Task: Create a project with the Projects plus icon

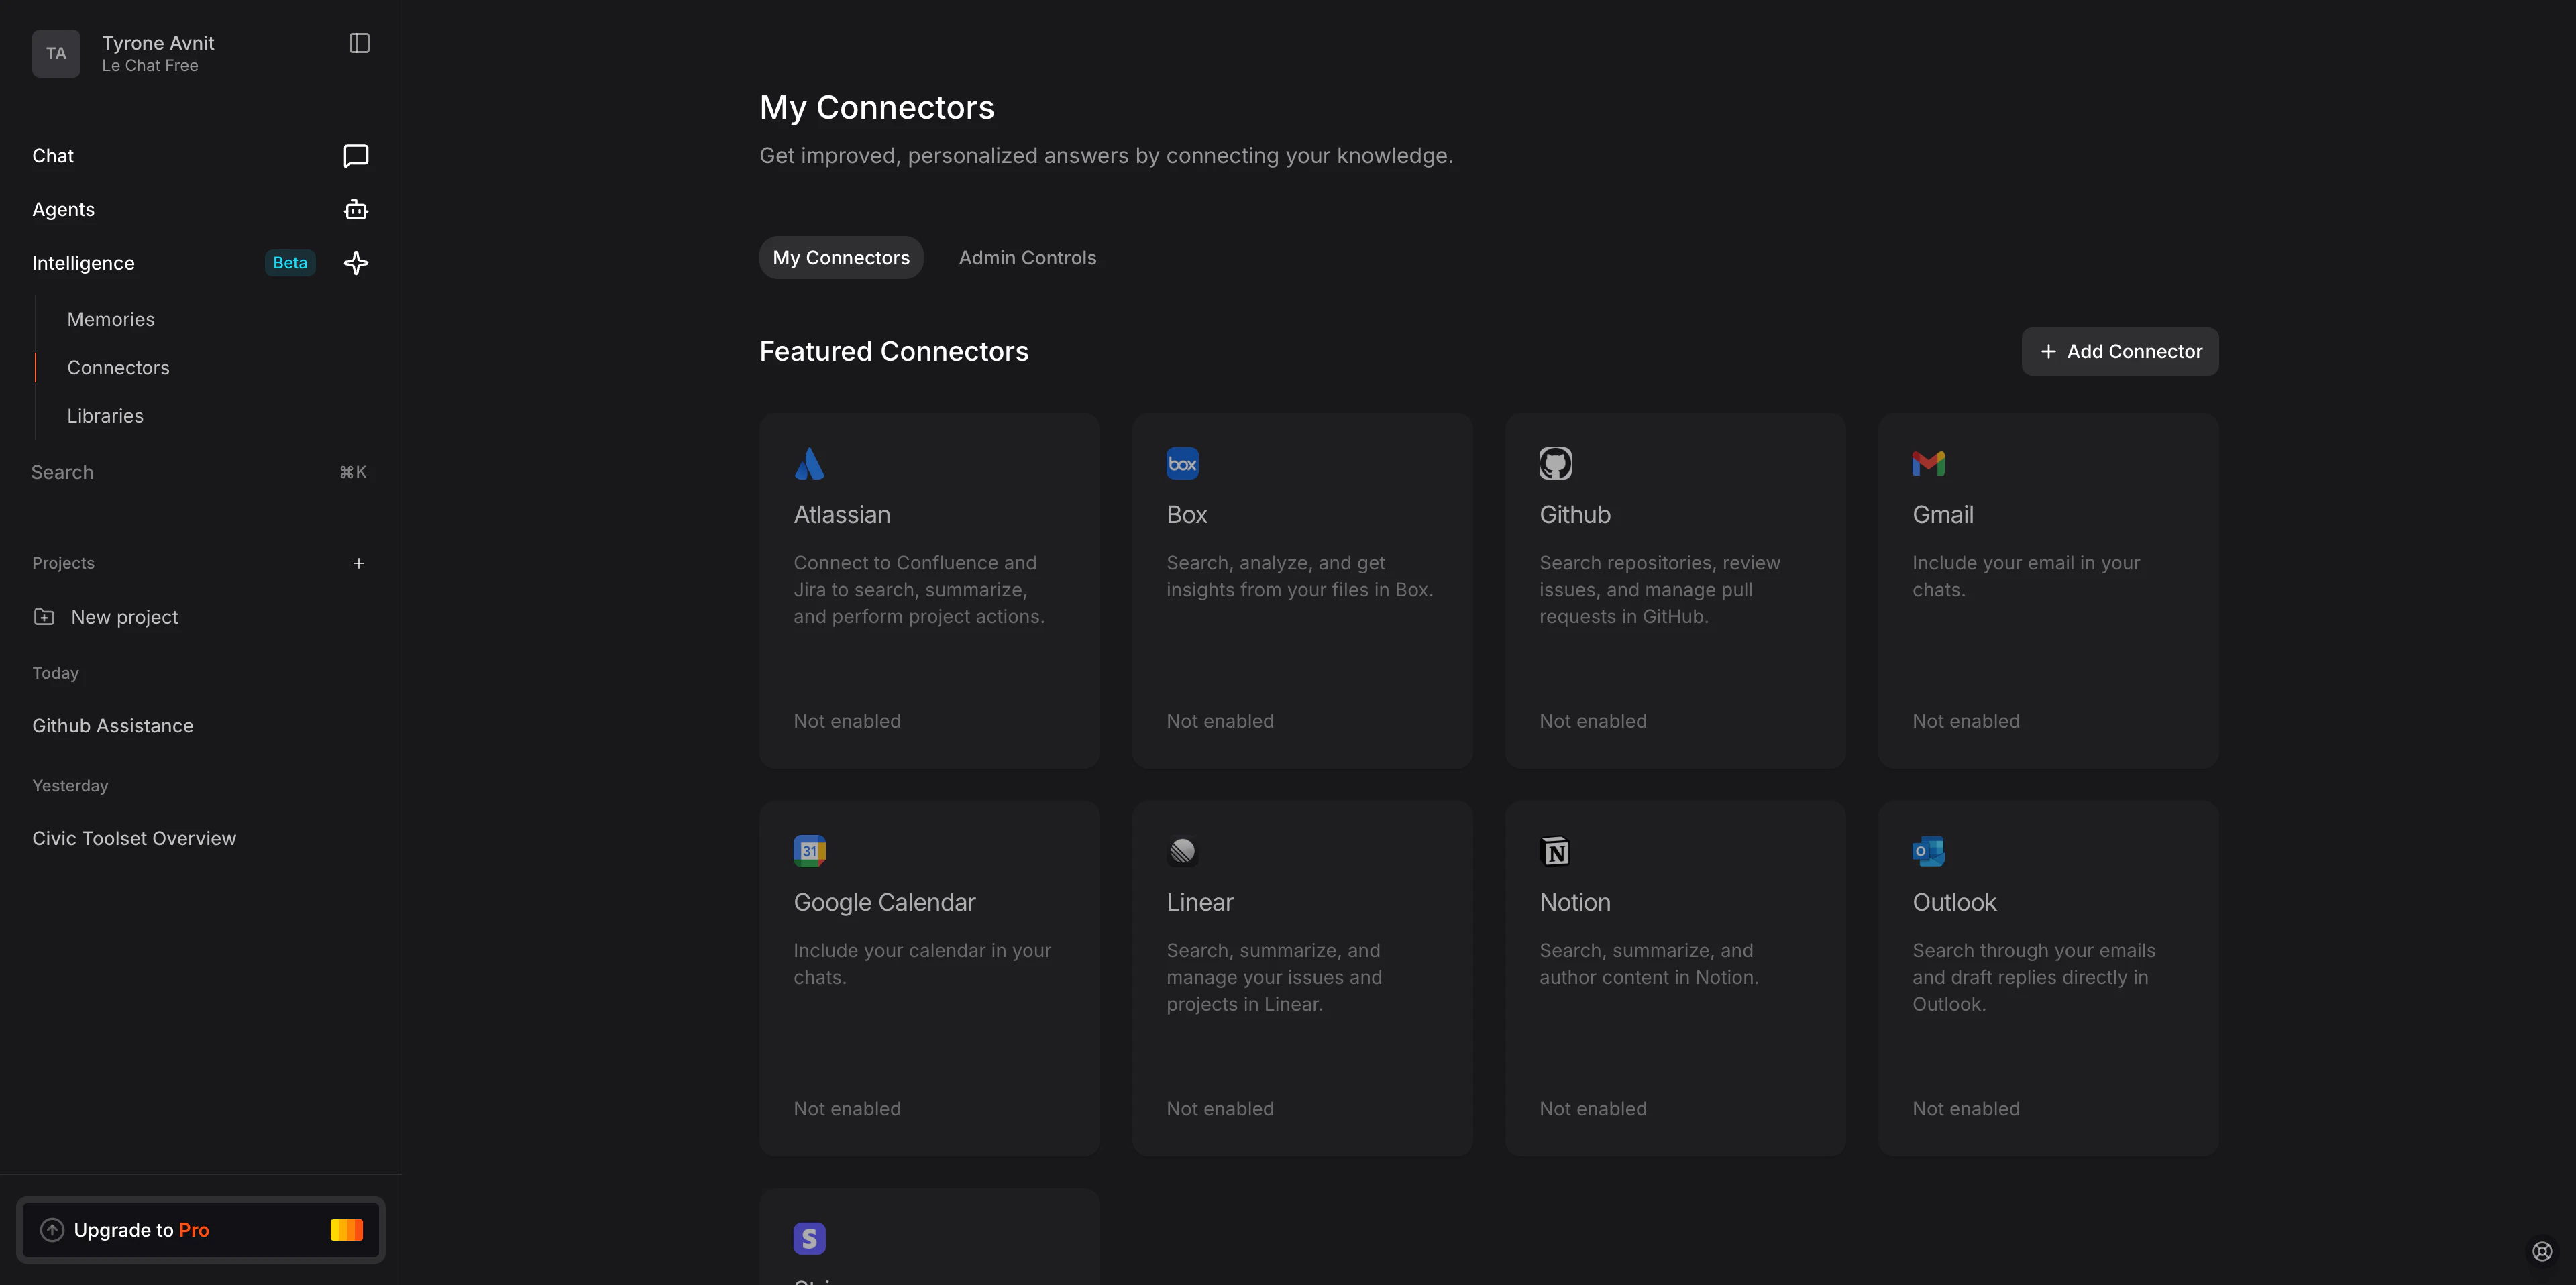Action: [x=359, y=563]
